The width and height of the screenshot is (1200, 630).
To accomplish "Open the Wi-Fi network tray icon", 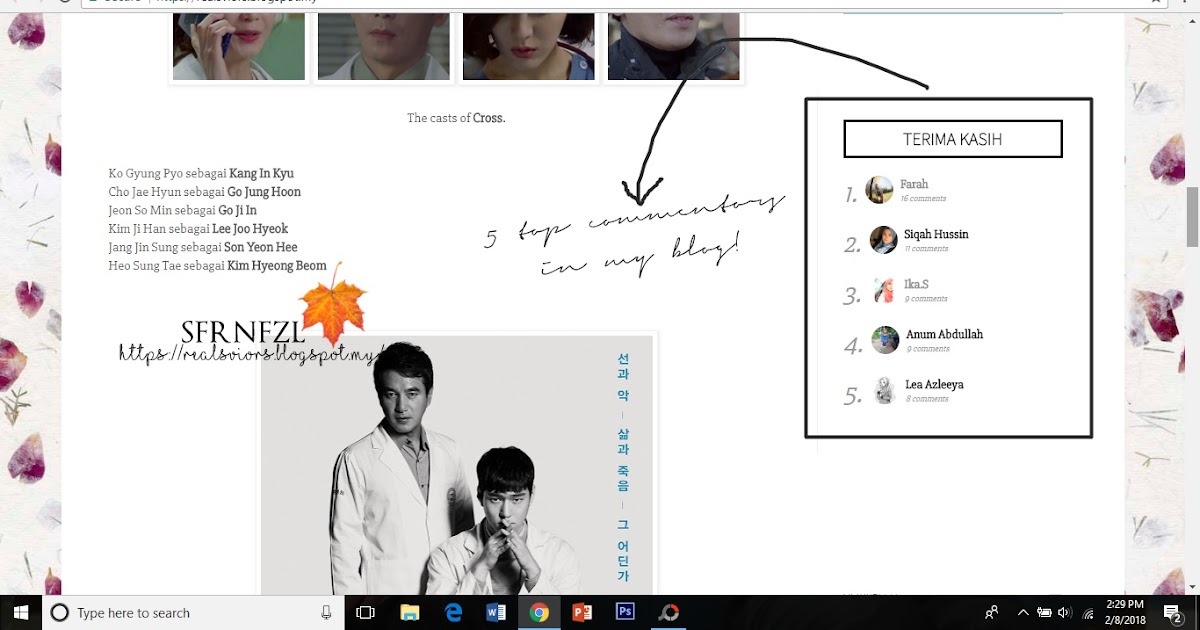I will 1087,613.
